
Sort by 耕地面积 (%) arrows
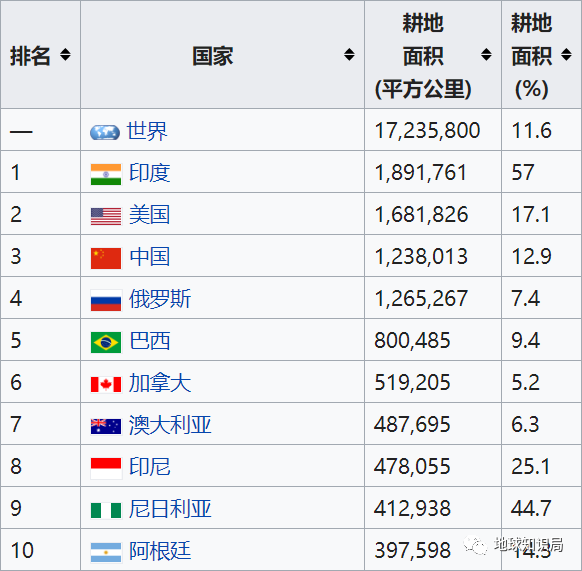pos(566,55)
